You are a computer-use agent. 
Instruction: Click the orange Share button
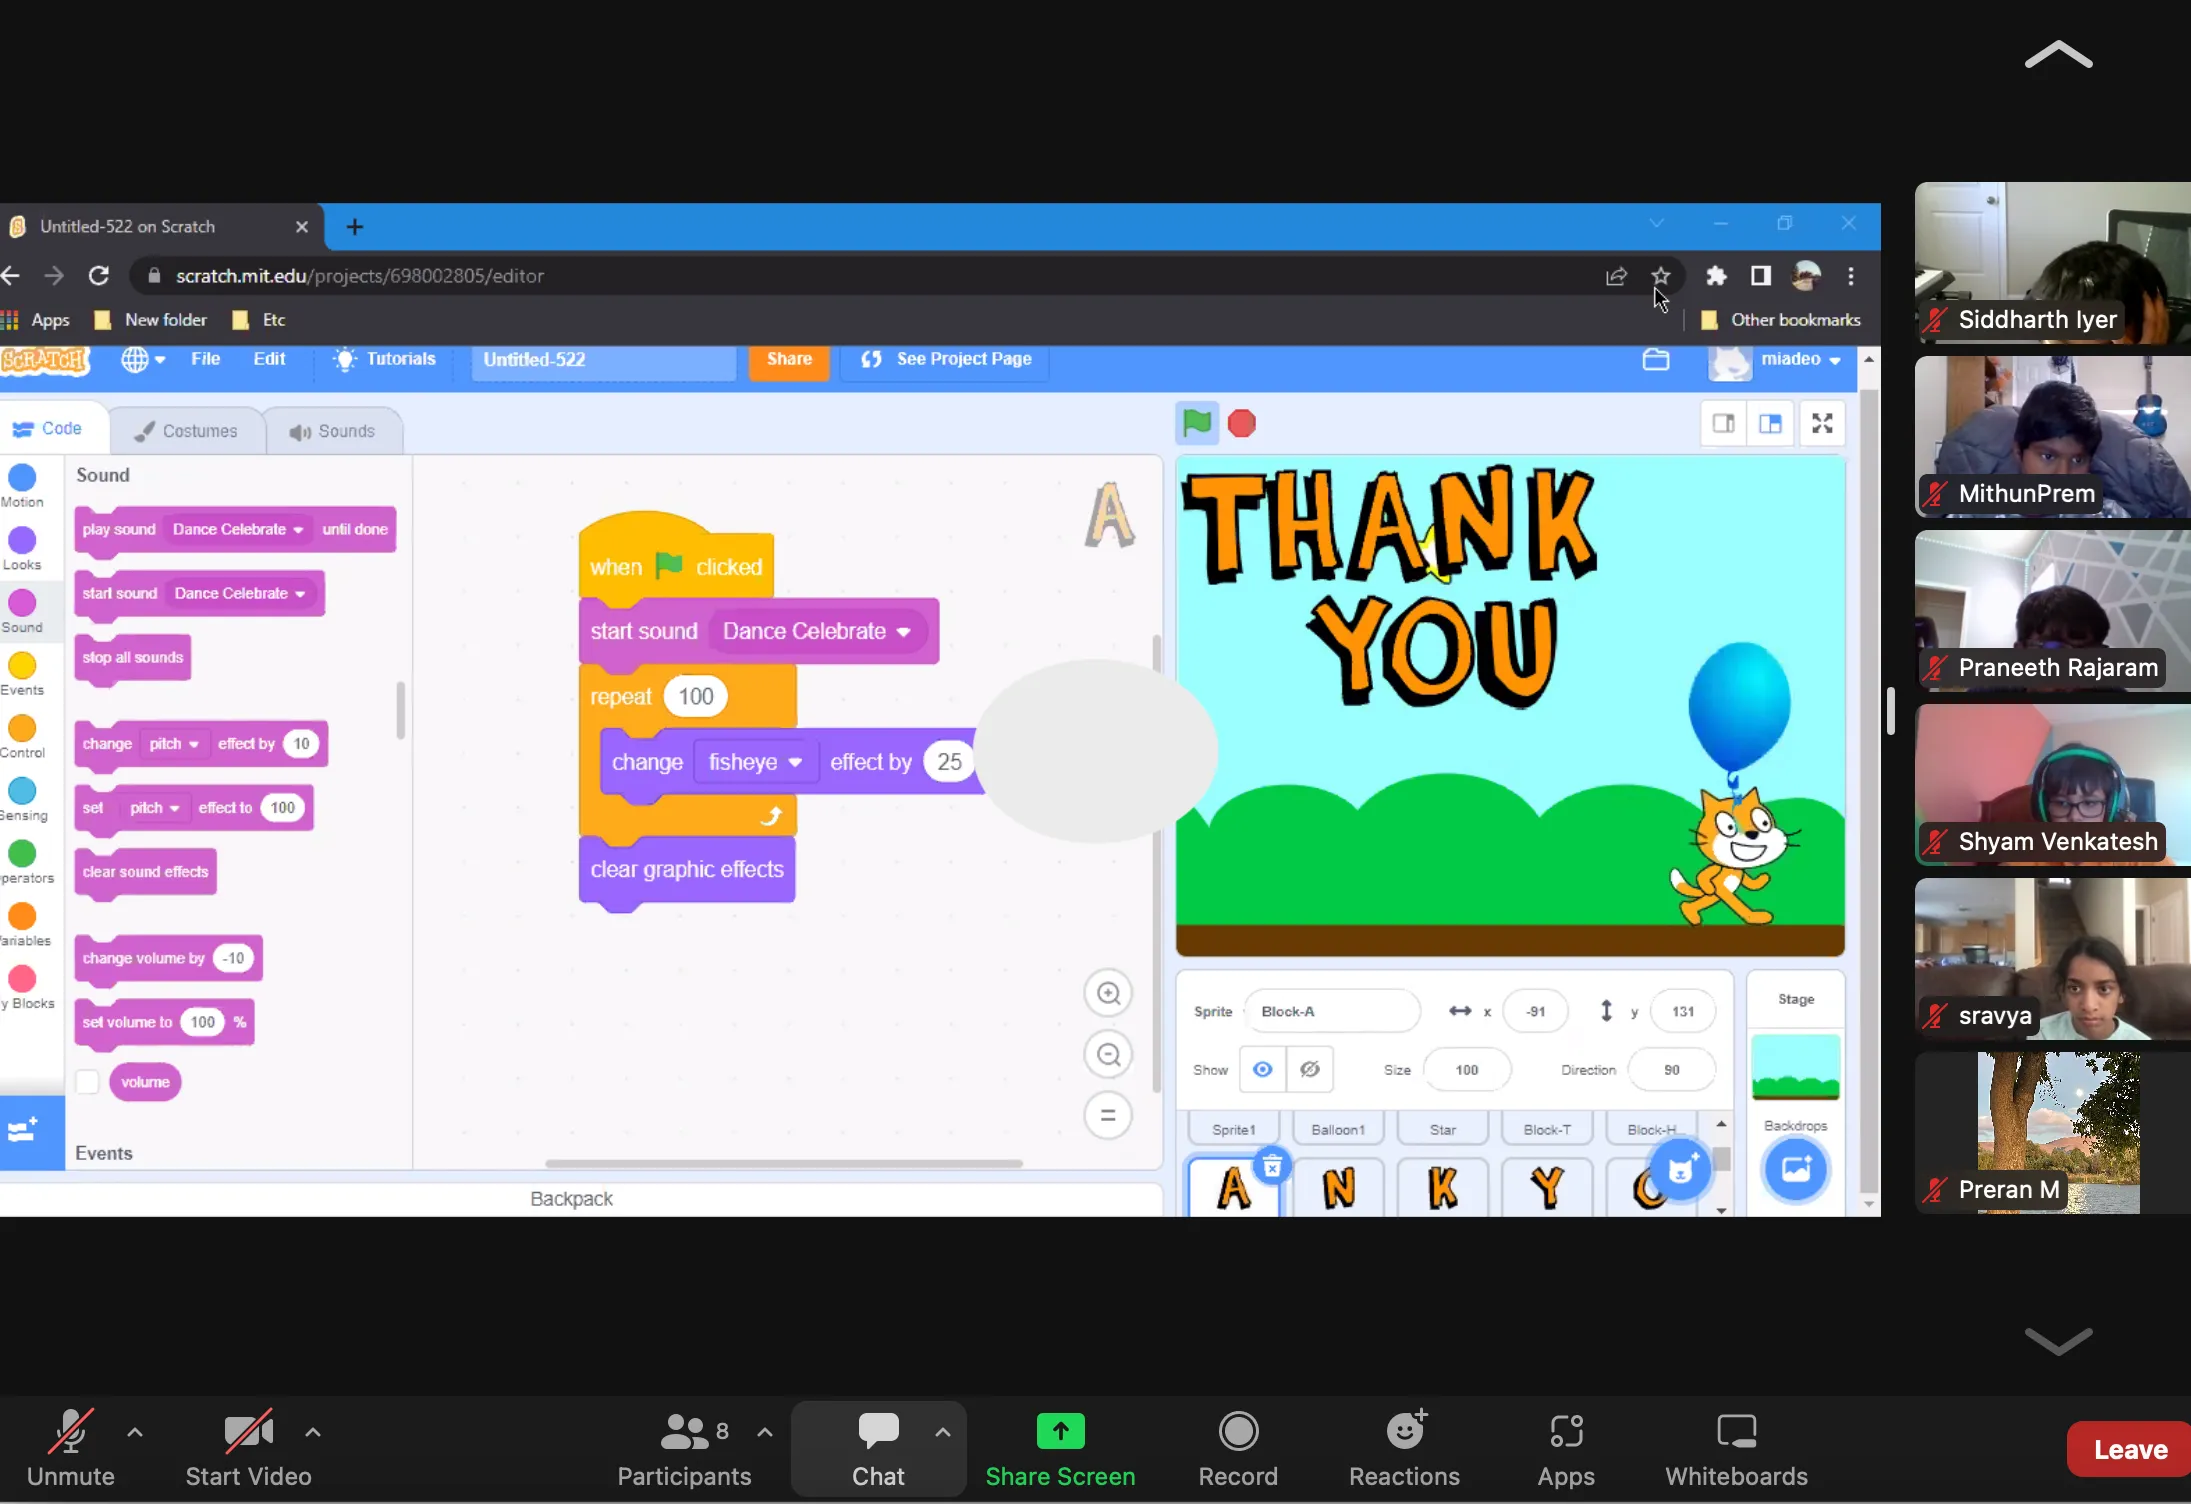point(788,359)
